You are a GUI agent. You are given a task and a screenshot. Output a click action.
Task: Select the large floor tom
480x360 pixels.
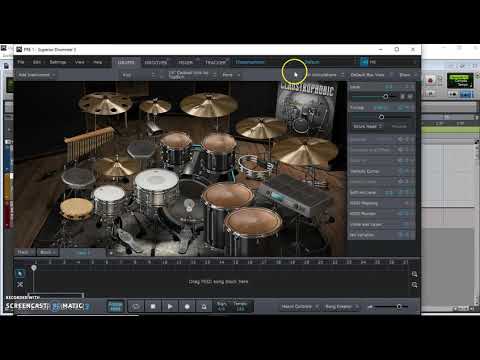[253, 230]
